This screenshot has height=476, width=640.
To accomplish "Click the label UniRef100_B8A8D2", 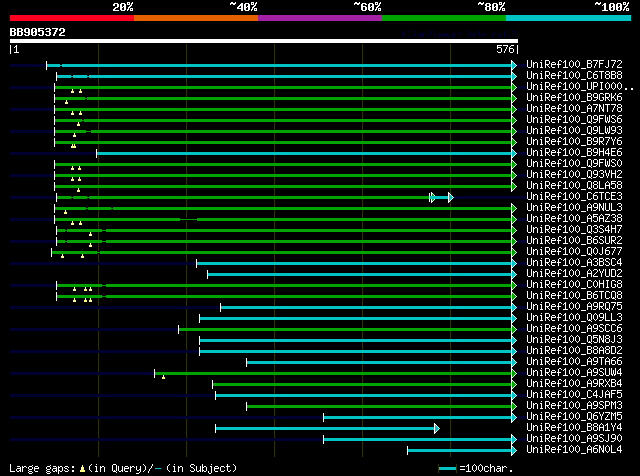I will pos(574,351).
